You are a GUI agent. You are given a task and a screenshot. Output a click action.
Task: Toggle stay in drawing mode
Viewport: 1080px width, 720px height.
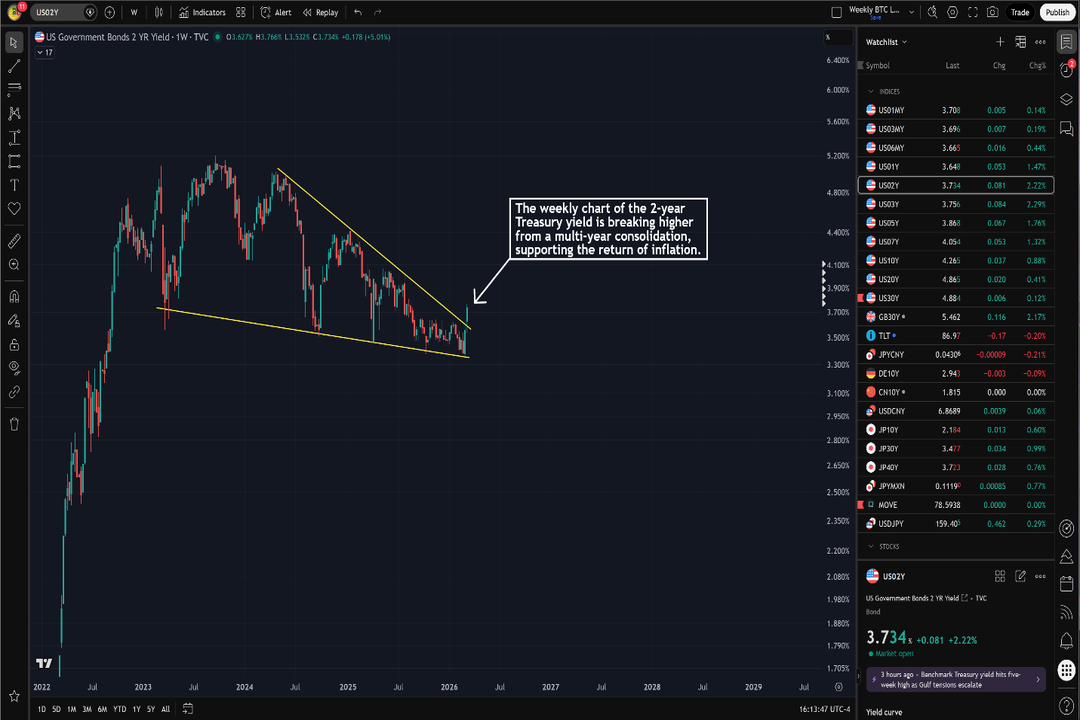[14, 320]
